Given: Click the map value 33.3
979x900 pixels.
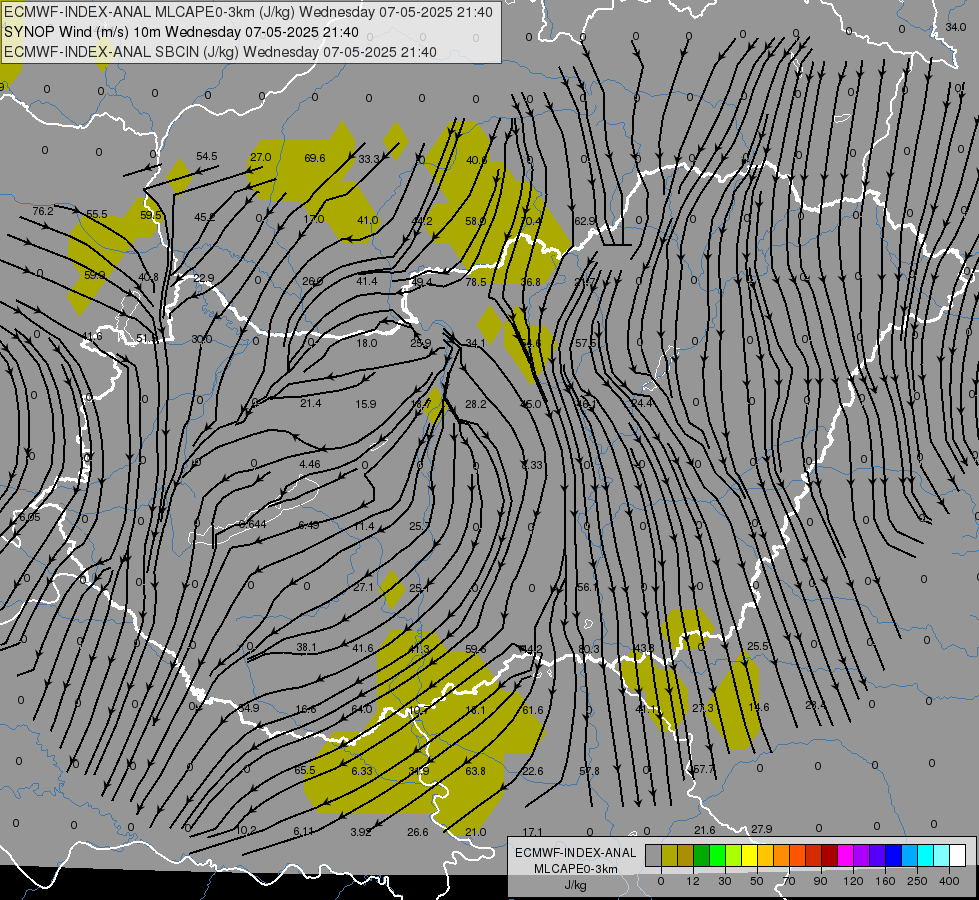Looking at the screenshot, I should pos(368,159).
